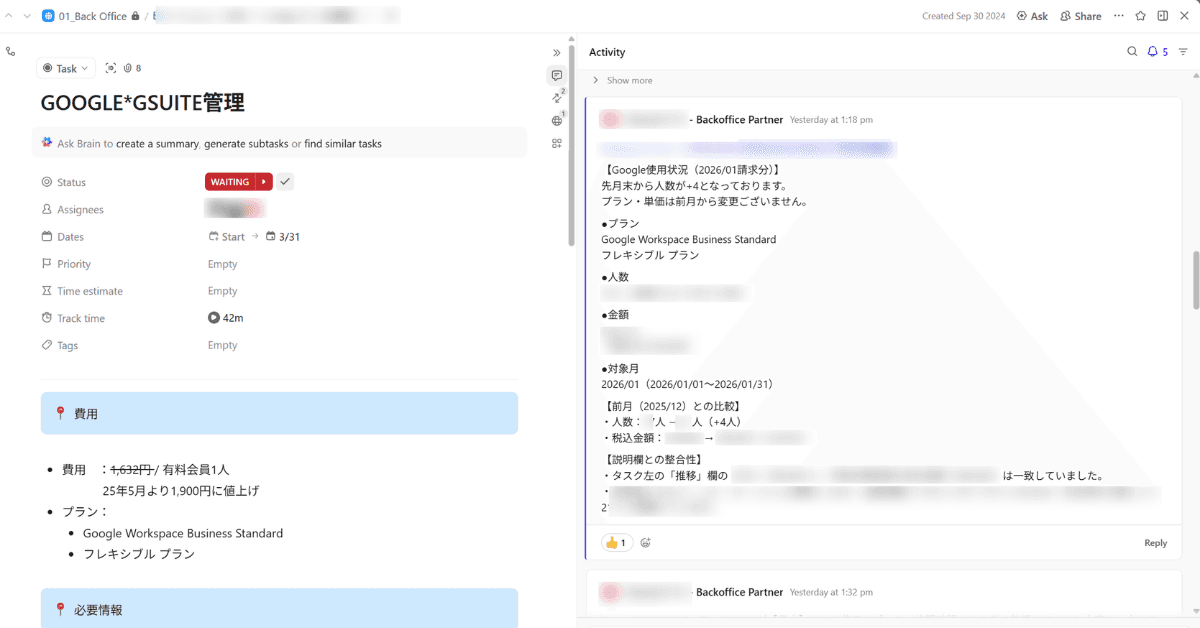This screenshot has width=1200, height=628.
Task: Click 'Yesterday at 1:18 pm' timestamp
Action: pos(831,120)
